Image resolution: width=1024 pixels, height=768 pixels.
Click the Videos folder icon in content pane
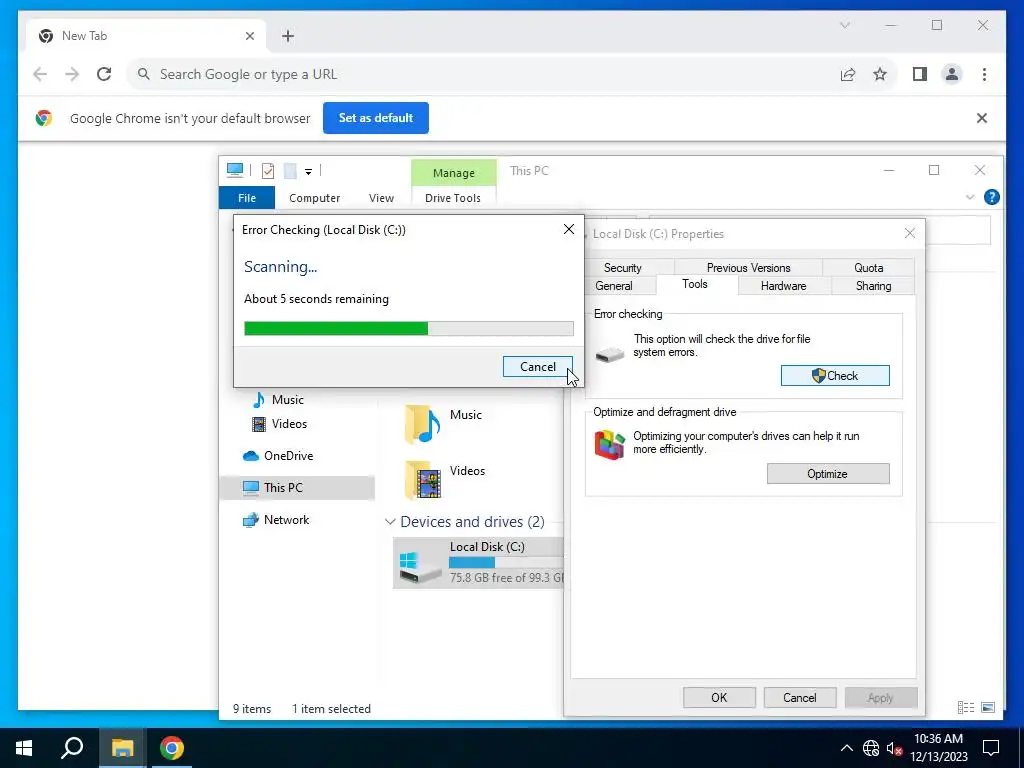[x=422, y=480]
